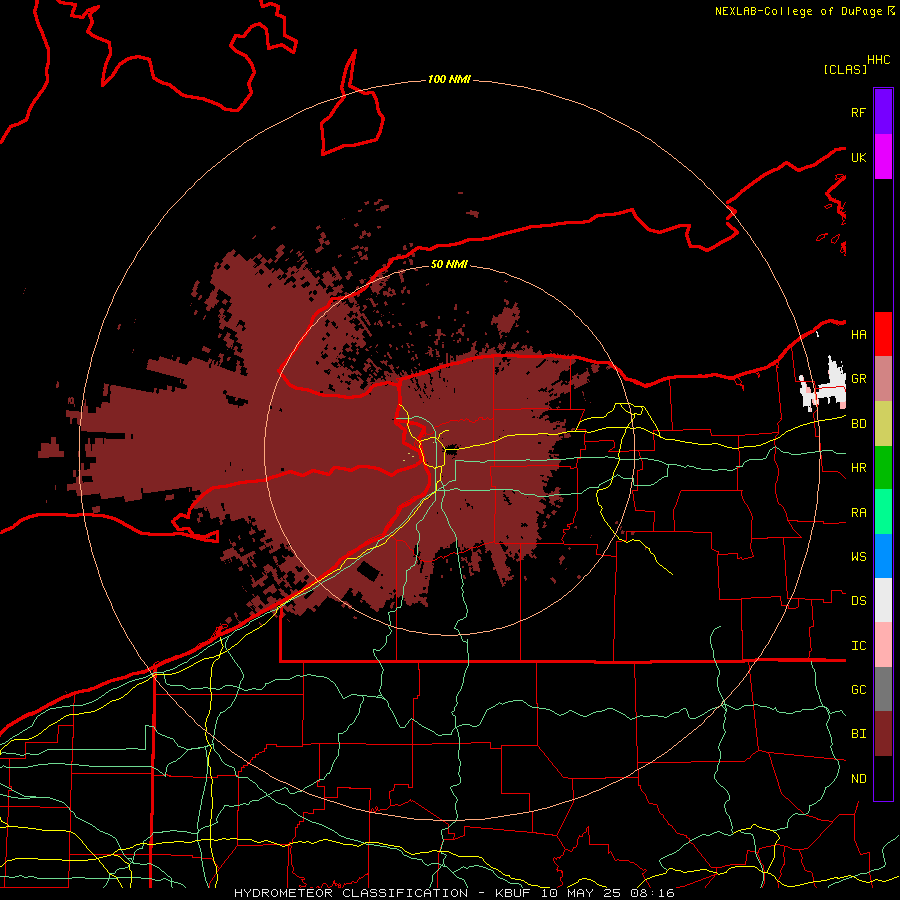Click the blue WS legend swatch

point(883,556)
